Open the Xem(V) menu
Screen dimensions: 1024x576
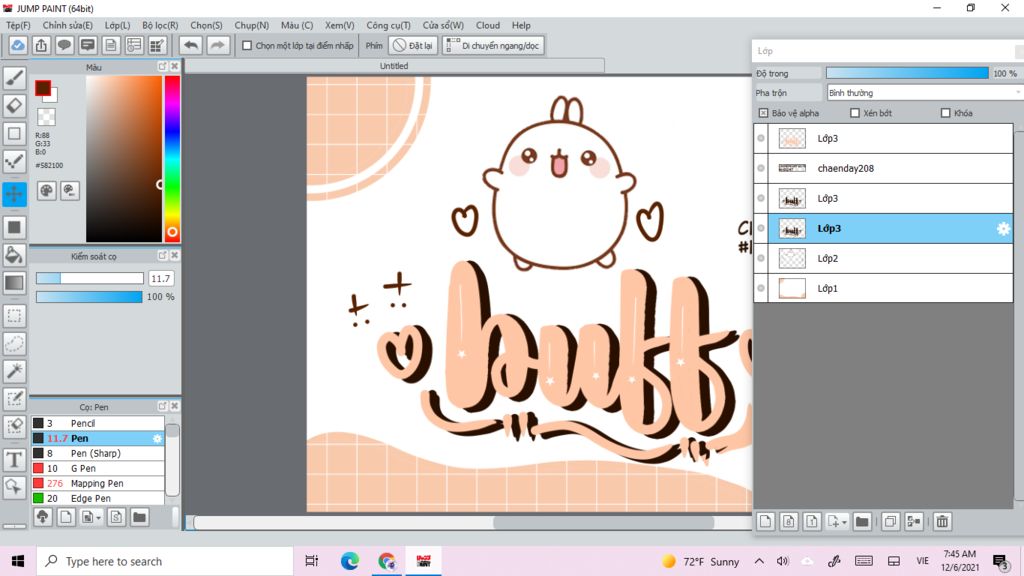(x=340, y=25)
